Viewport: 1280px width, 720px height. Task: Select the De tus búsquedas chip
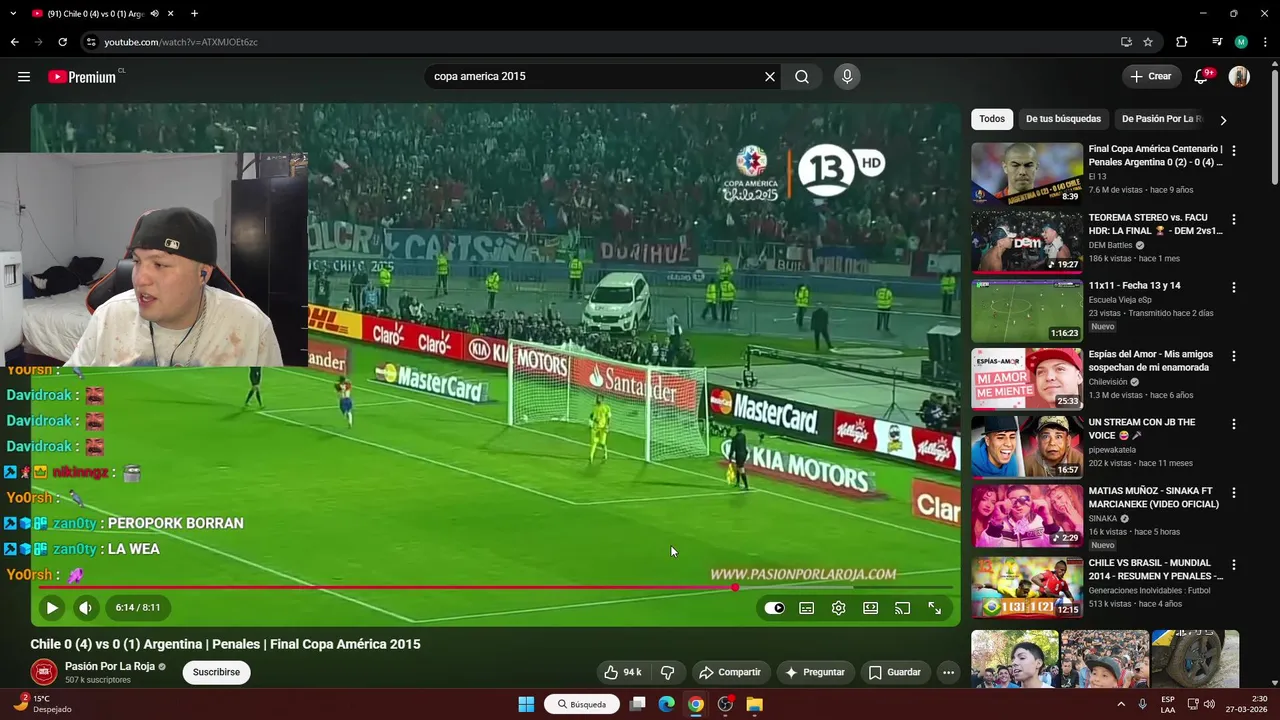[1063, 119]
